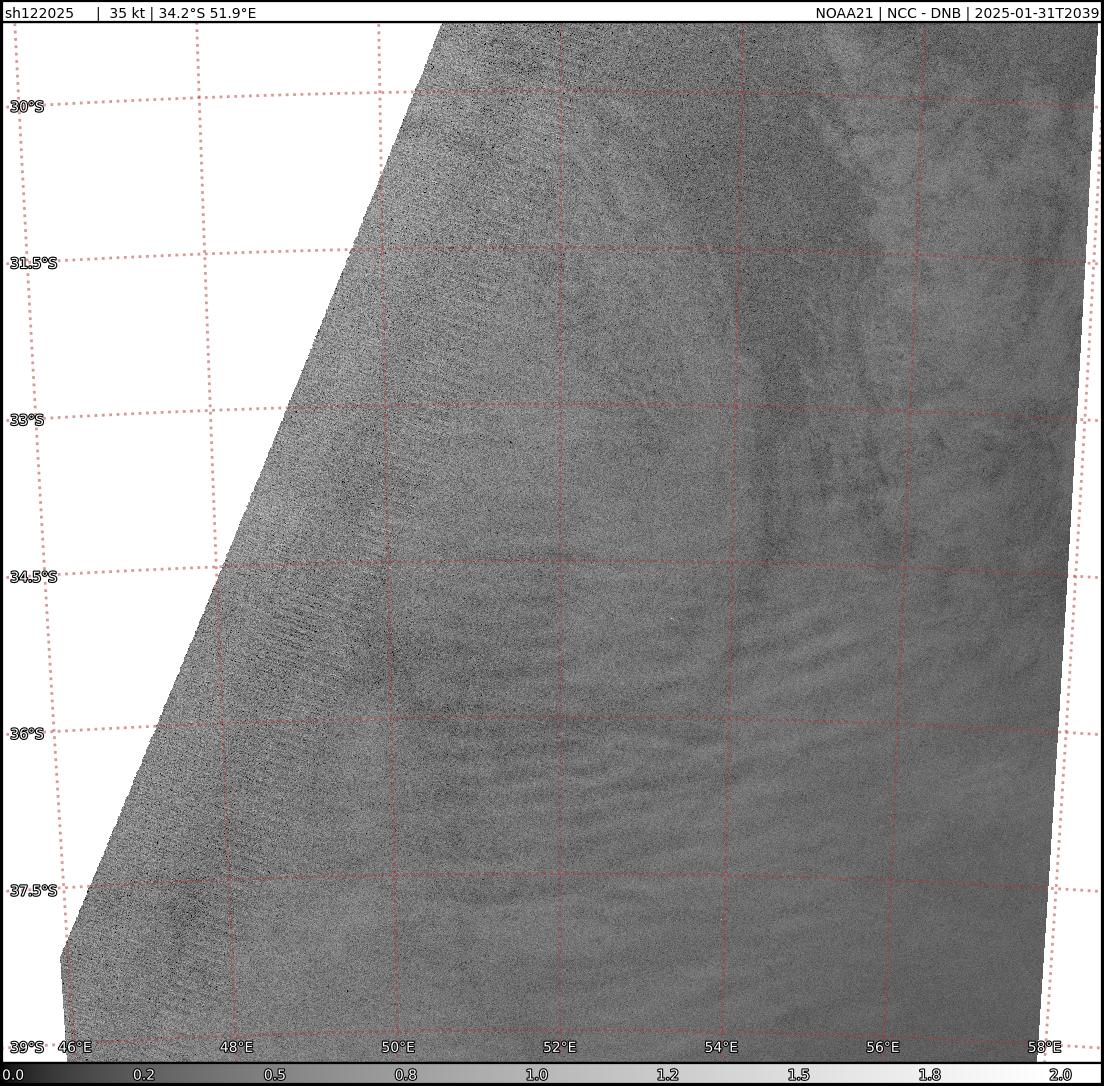Screen dimensions: 1104x1086
Task: Select the 37.5°S latitude label
Action: click(x=33, y=891)
